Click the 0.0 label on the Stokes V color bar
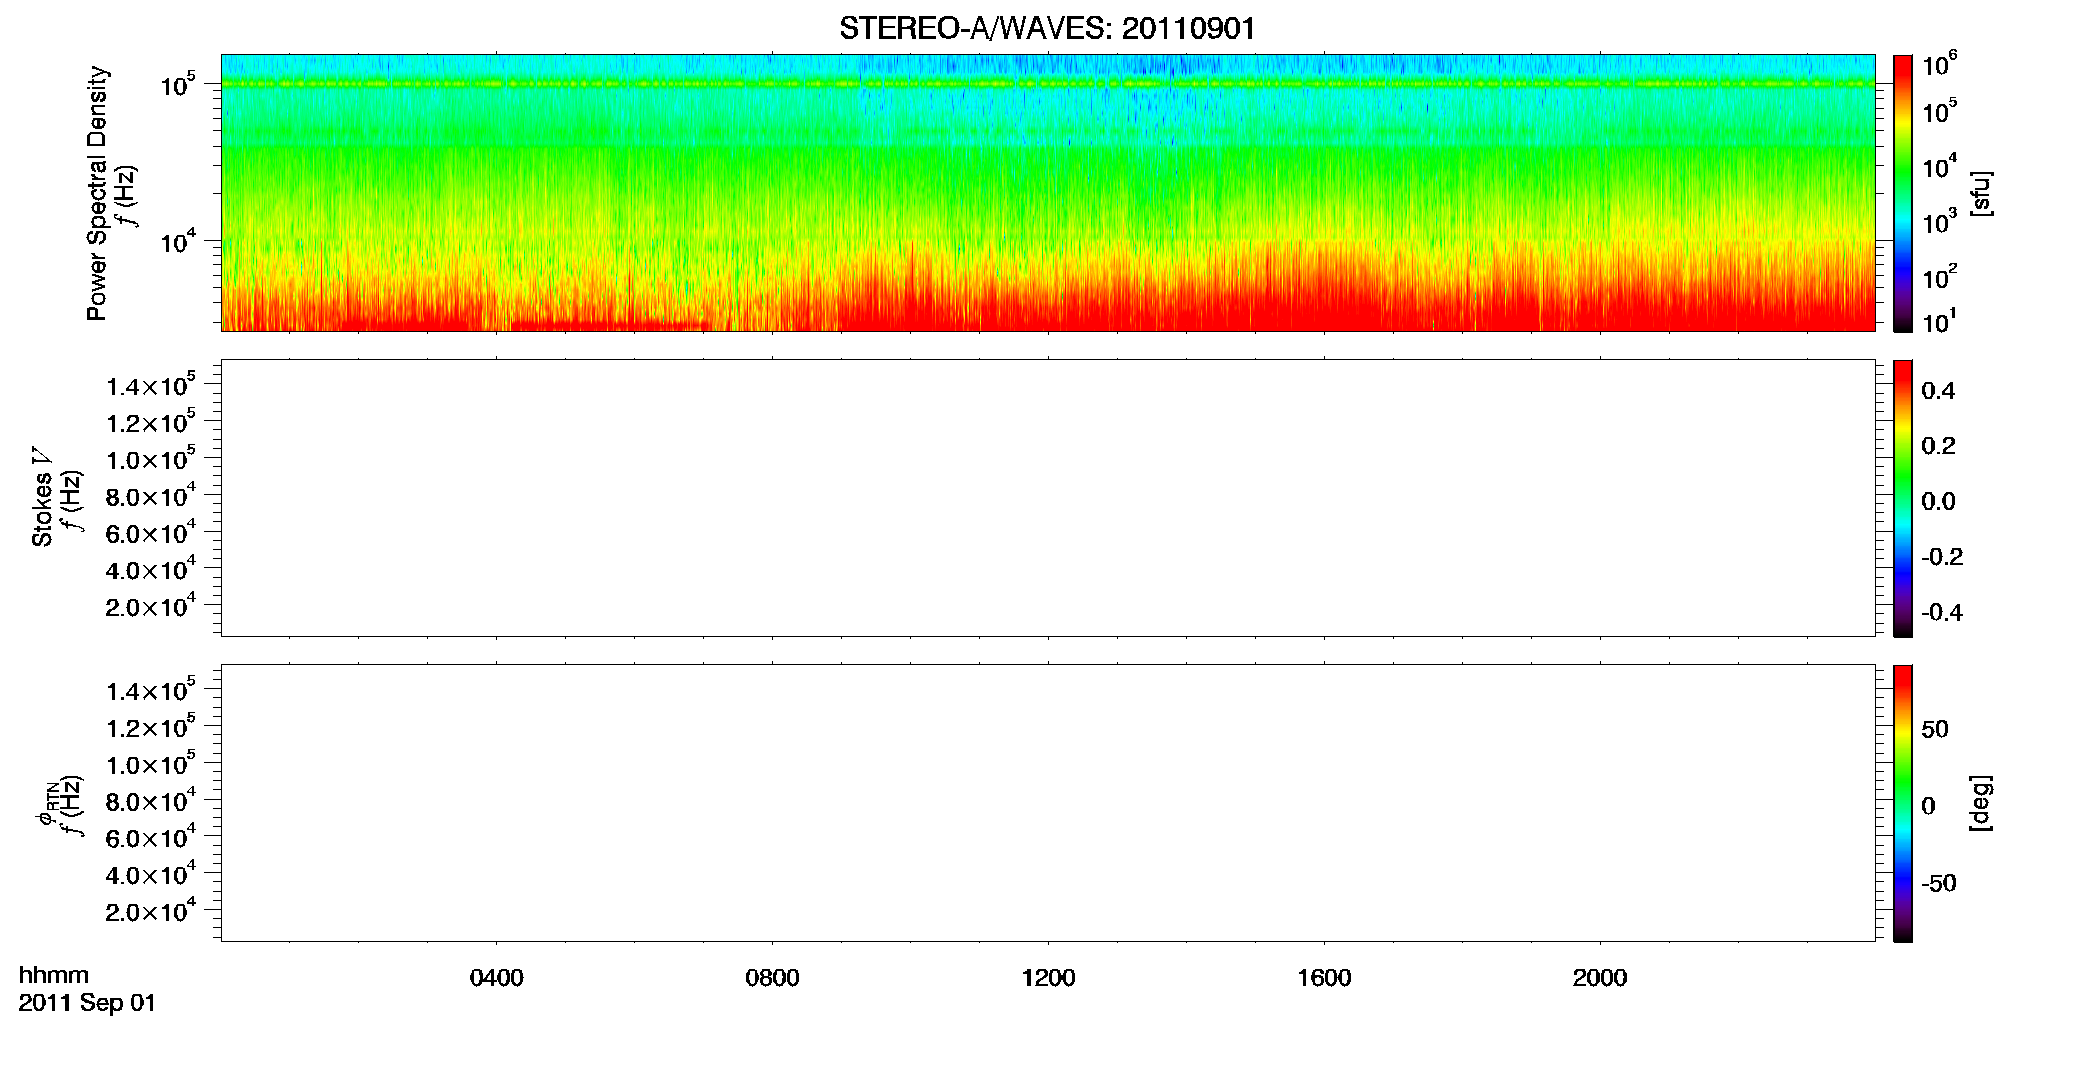 pyautogui.click(x=1938, y=501)
